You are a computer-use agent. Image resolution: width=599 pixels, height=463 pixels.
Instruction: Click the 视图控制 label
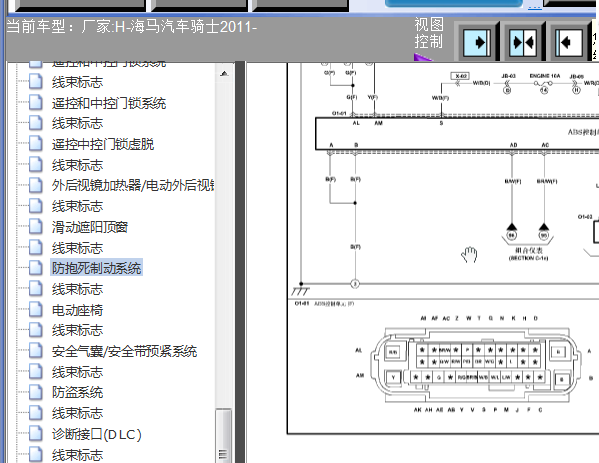click(429, 33)
